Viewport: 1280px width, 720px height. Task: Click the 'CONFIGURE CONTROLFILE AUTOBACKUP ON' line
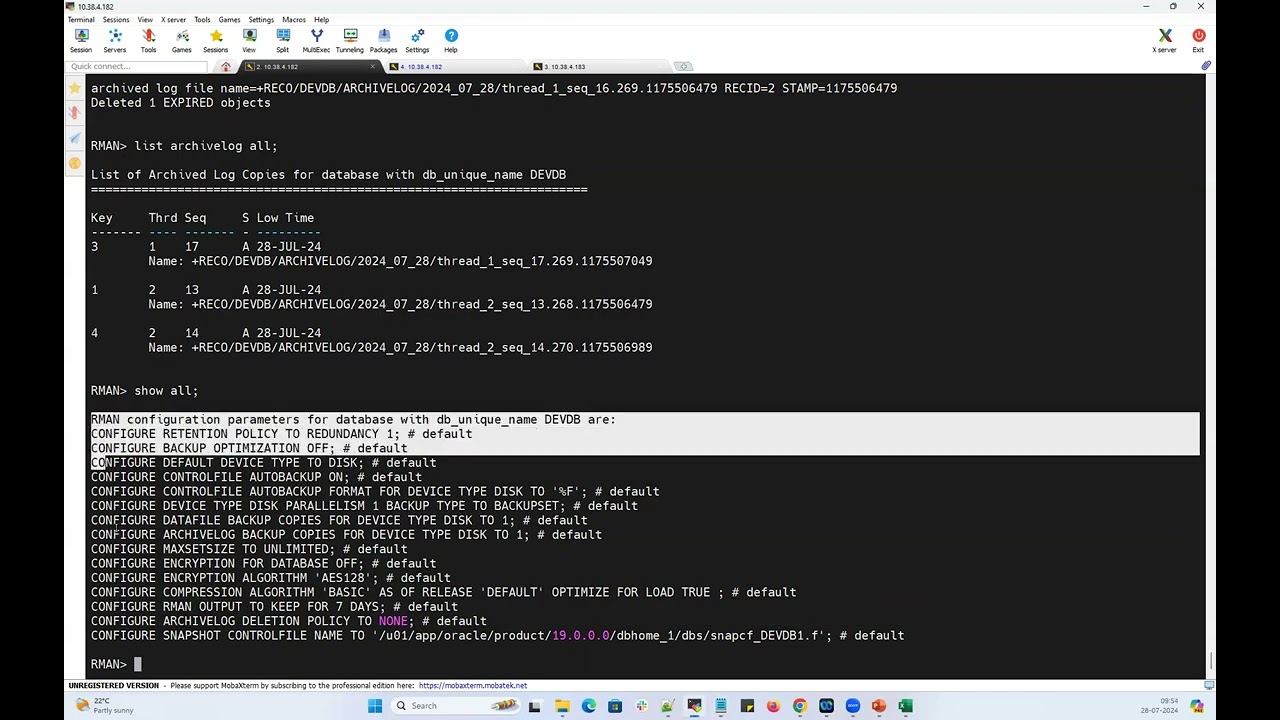tap(256, 477)
